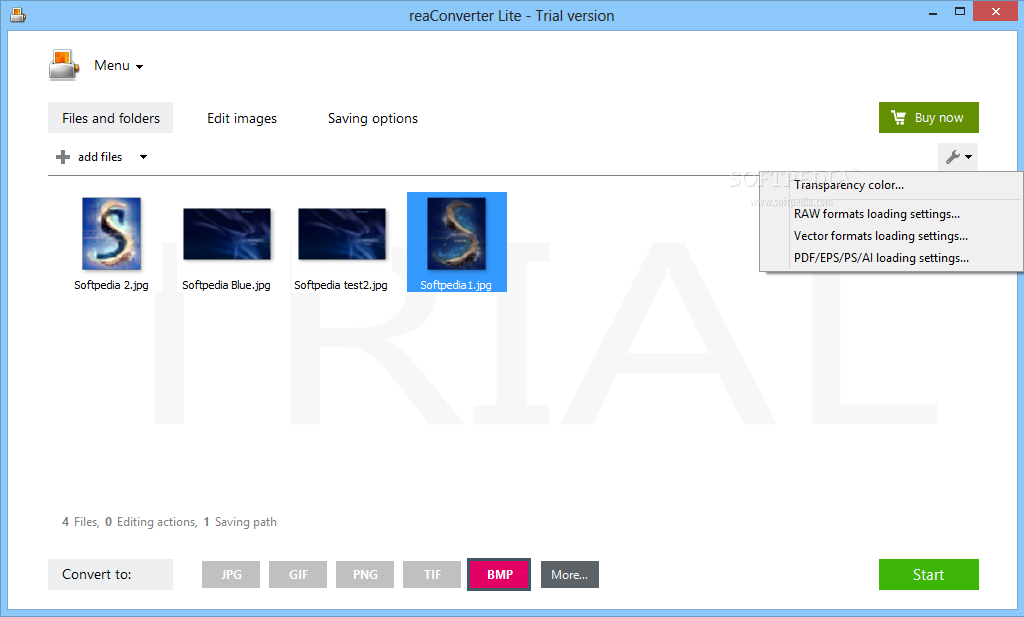
Task: Click the shopping cart icon
Action: tap(899, 118)
